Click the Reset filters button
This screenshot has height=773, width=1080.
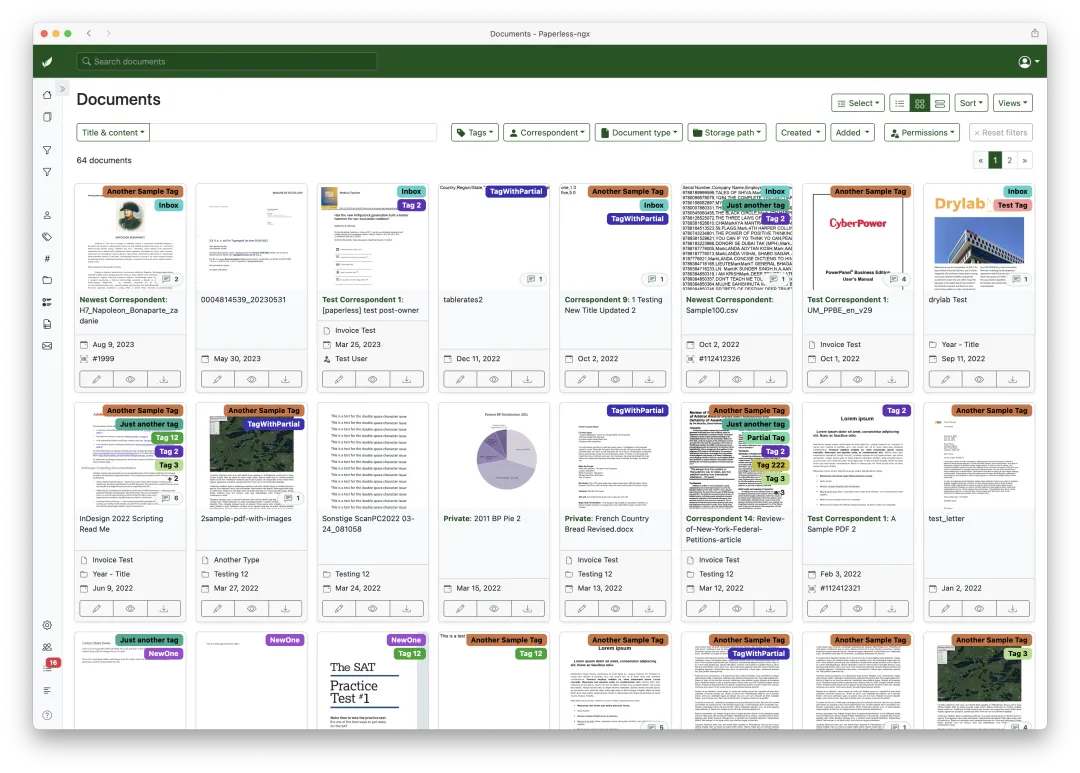[x=1000, y=132]
